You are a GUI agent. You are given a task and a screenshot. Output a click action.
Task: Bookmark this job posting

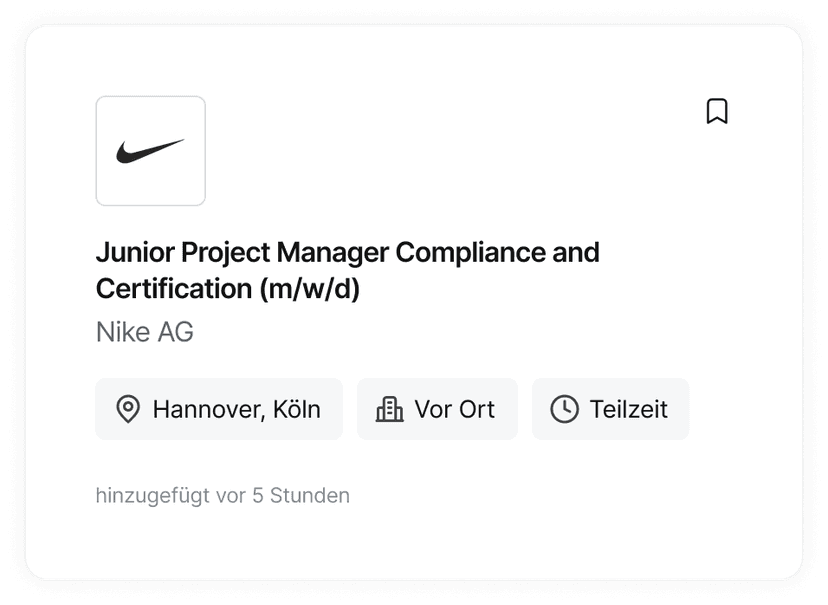(x=717, y=111)
